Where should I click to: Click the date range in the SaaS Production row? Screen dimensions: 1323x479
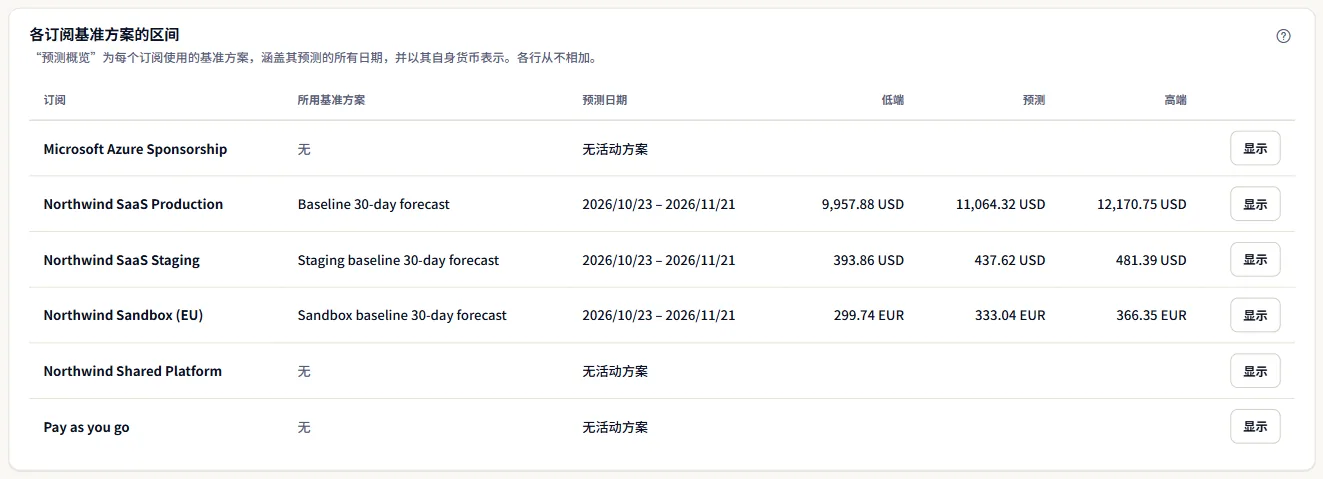[x=659, y=204]
